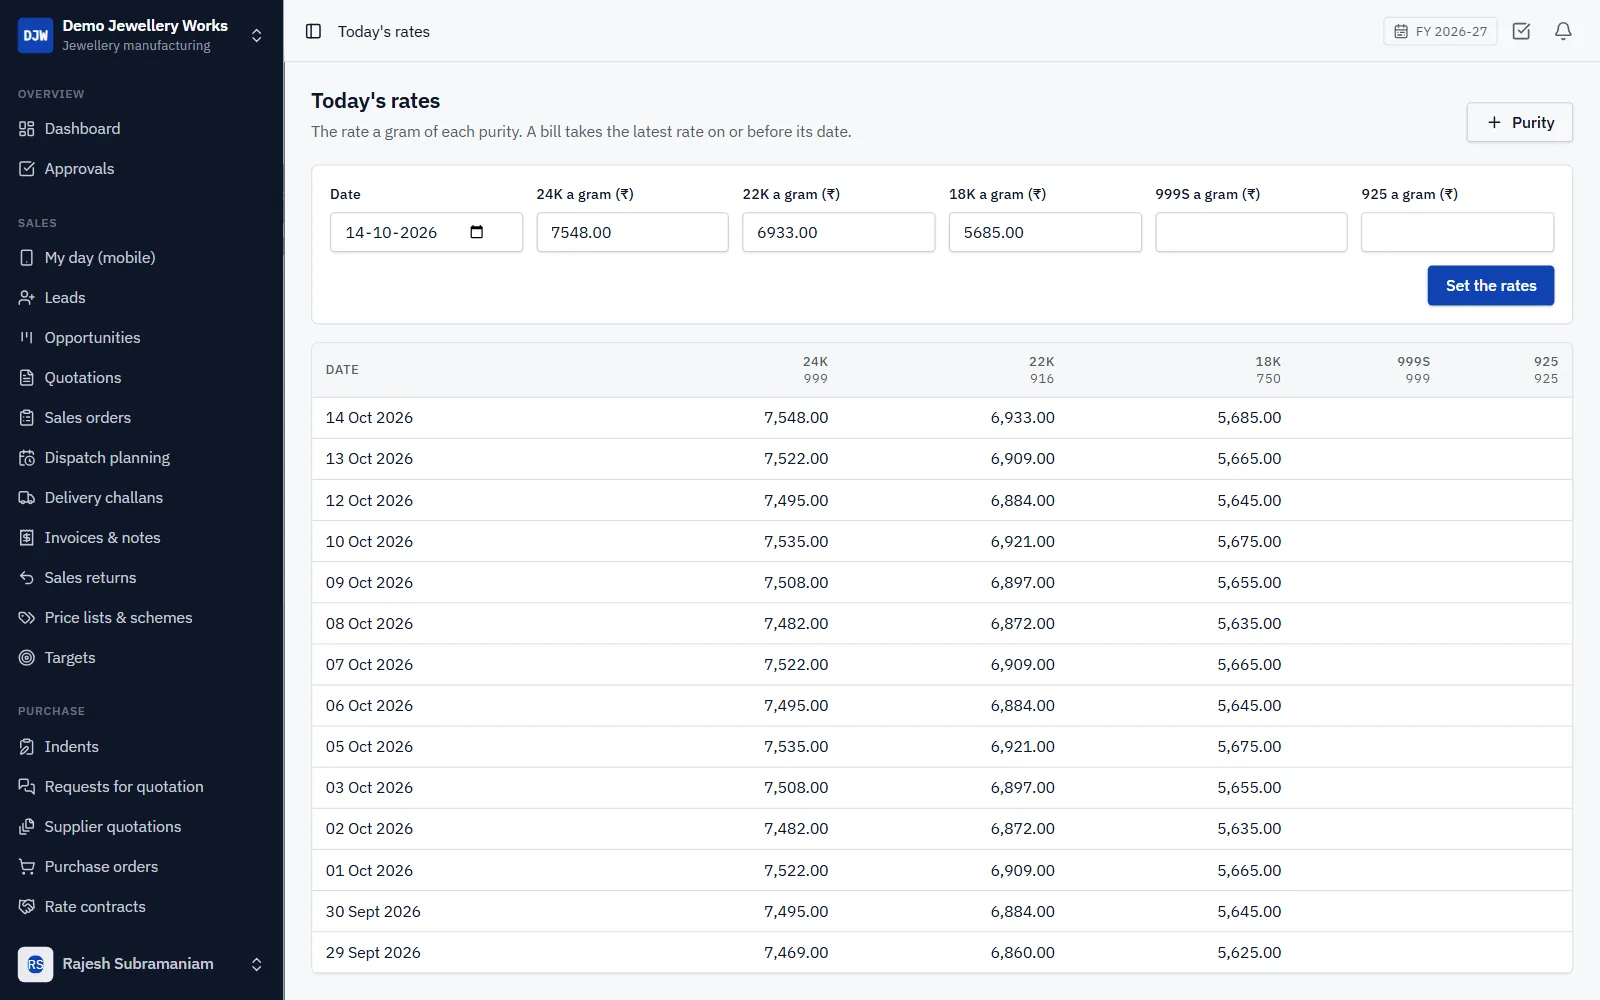Click the empty 999S a gram field
This screenshot has width=1600, height=1000.
[1251, 232]
